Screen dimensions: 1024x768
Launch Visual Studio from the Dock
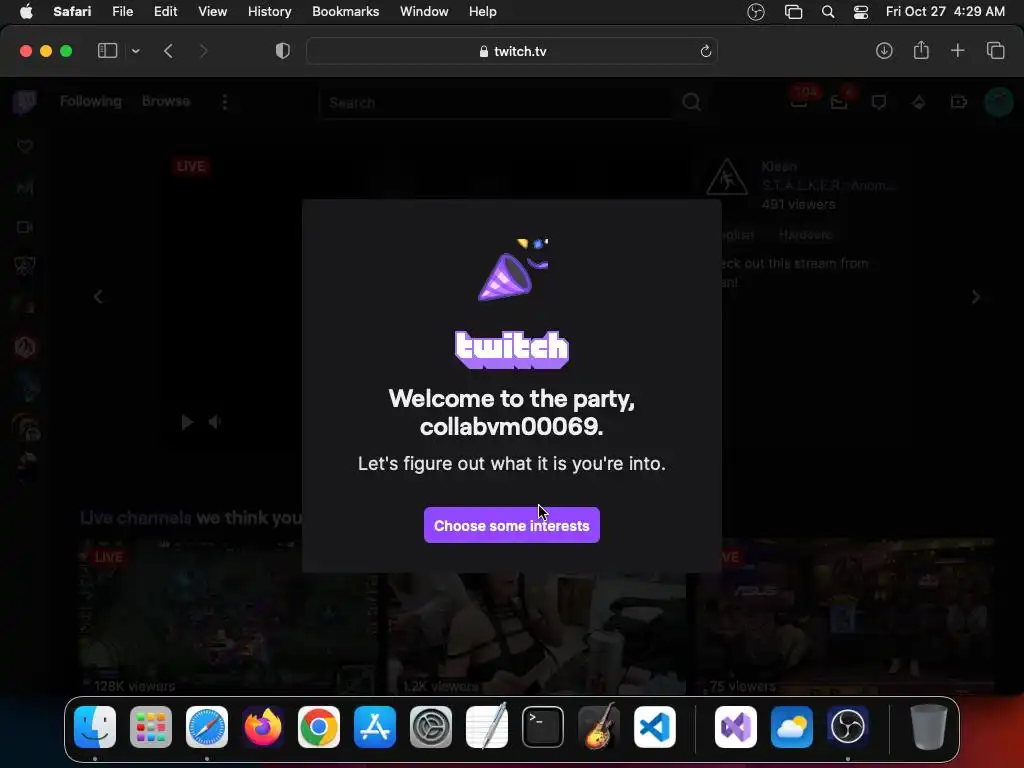coord(736,726)
